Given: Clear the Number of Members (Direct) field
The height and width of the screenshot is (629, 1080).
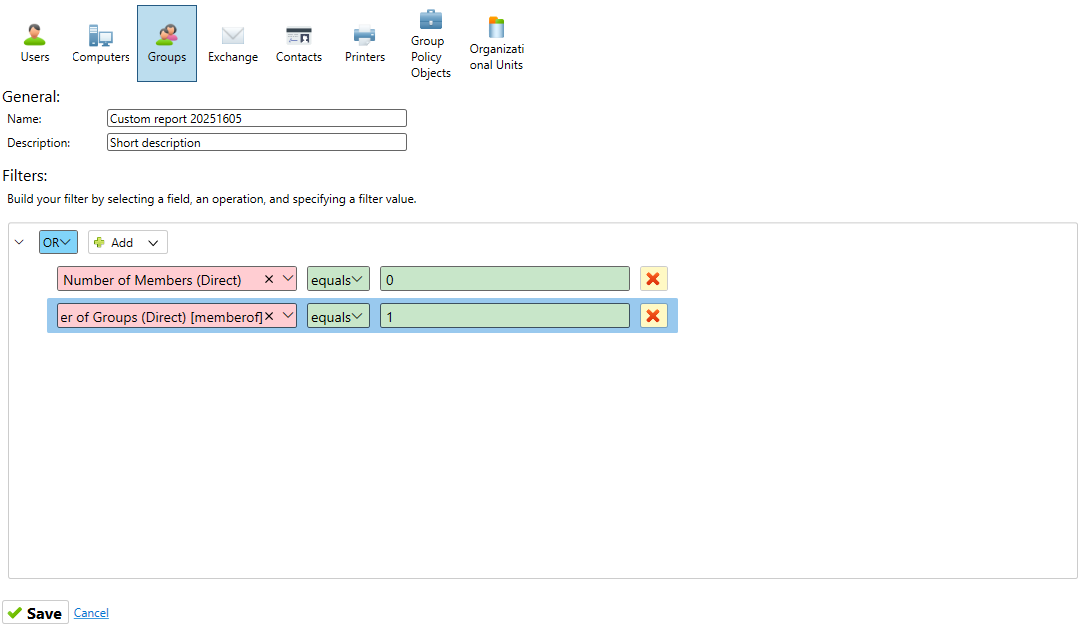Looking at the screenshot, I should tap(269, 279).
